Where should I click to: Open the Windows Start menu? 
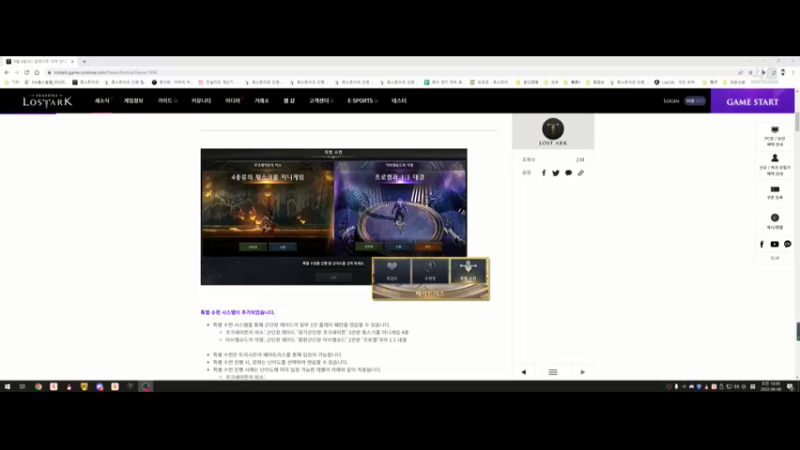click(7, 387)
